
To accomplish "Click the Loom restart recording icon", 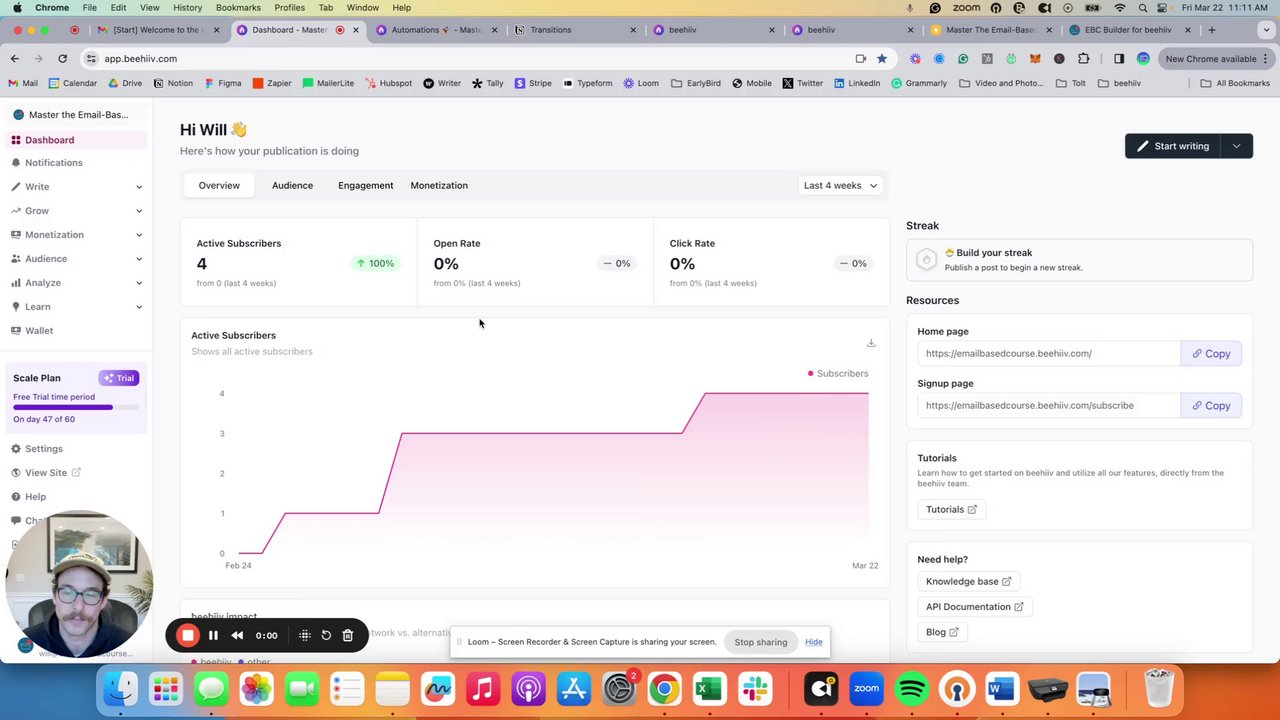I will (326, 635).
